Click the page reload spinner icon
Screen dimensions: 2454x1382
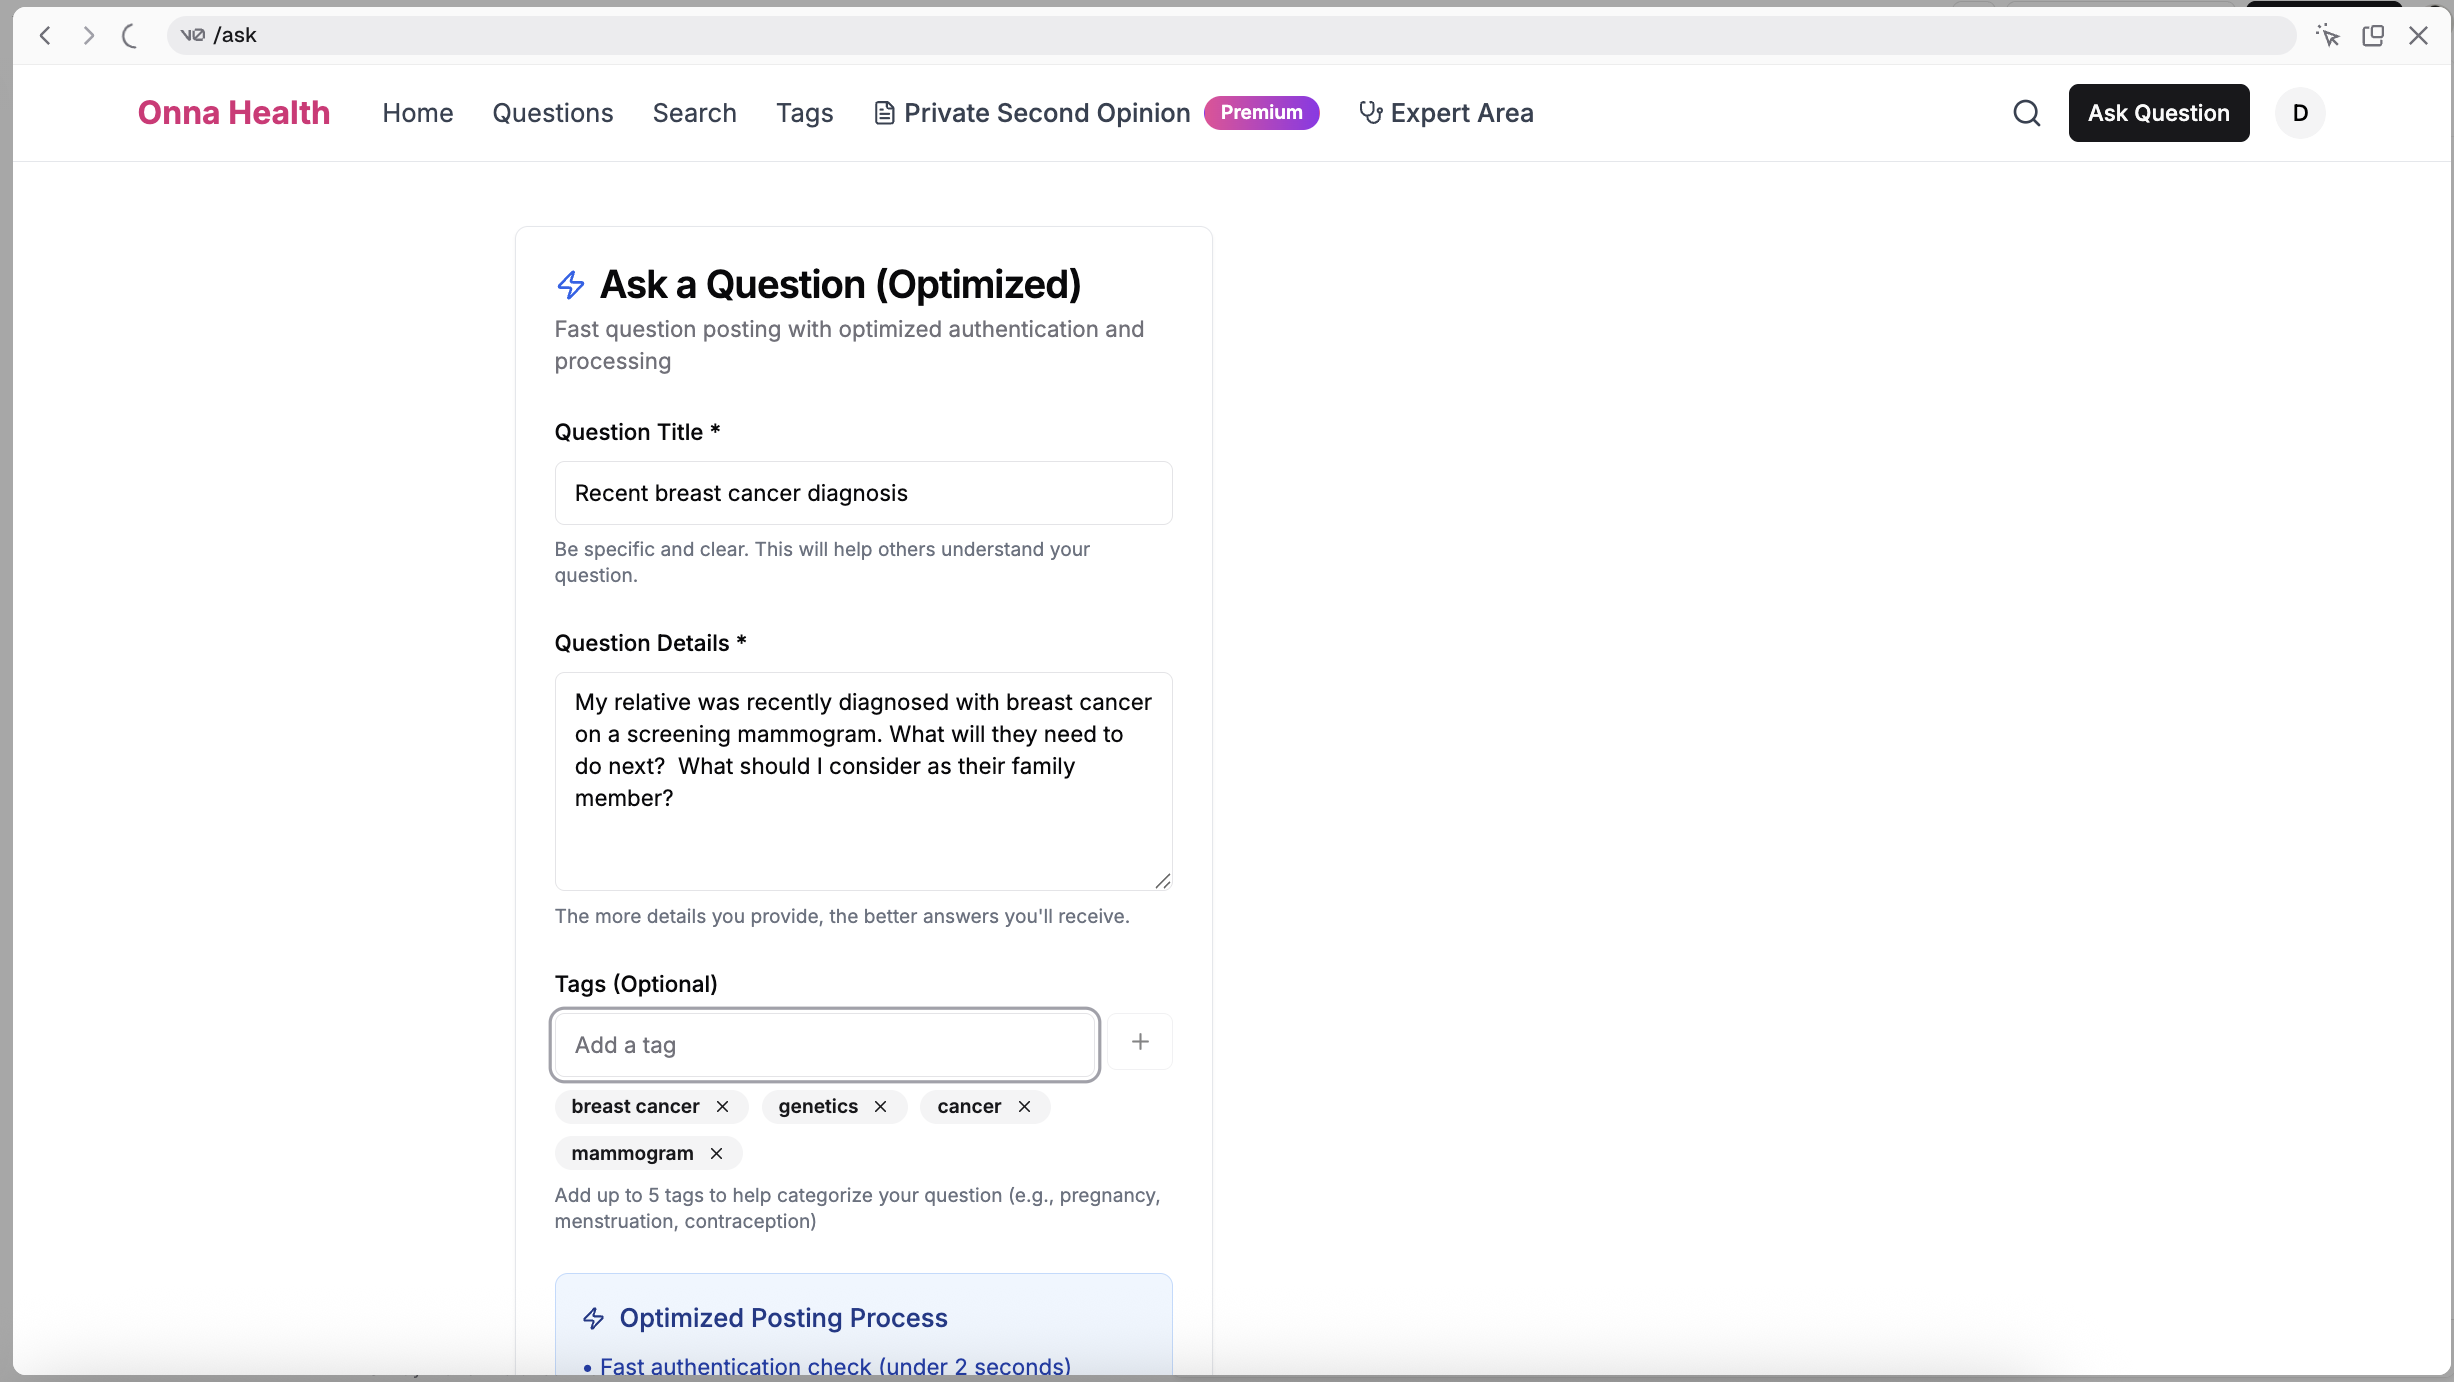[x=130, y=35]
